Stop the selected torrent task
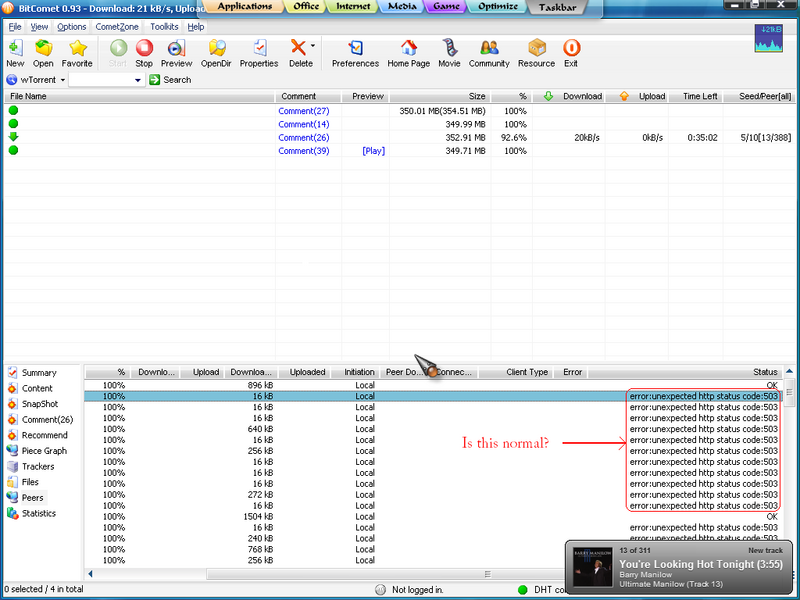 coord(144,49)
